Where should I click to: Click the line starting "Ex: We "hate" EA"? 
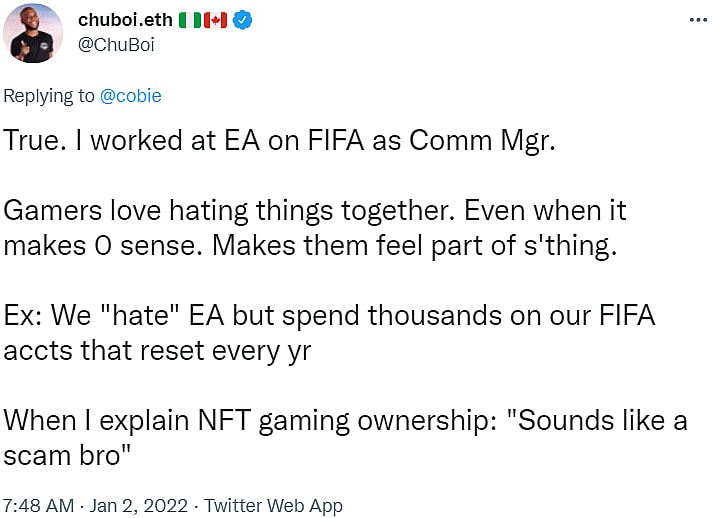click(330, 316)
